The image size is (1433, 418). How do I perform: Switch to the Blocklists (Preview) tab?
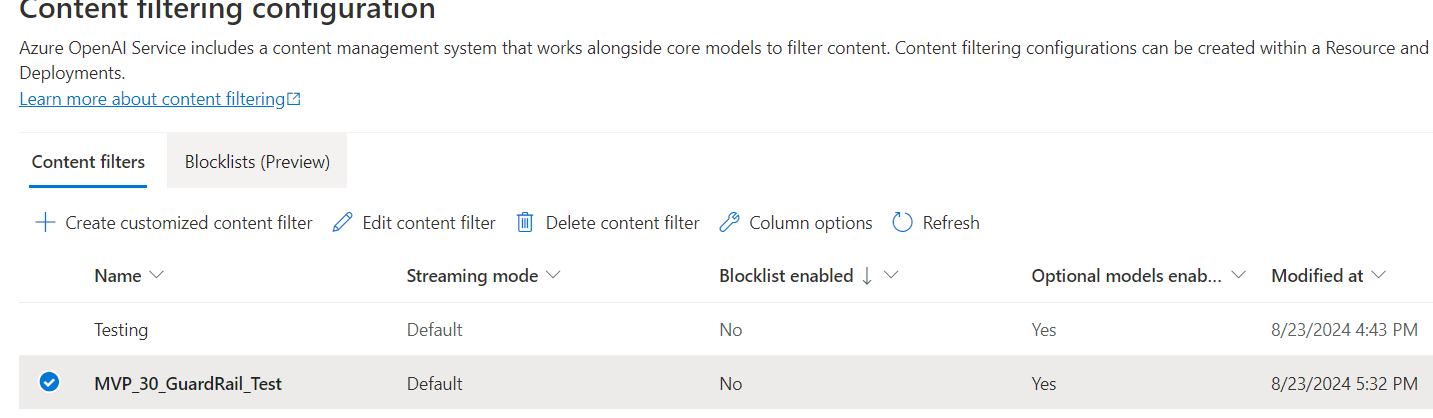[x=257, y=161]
